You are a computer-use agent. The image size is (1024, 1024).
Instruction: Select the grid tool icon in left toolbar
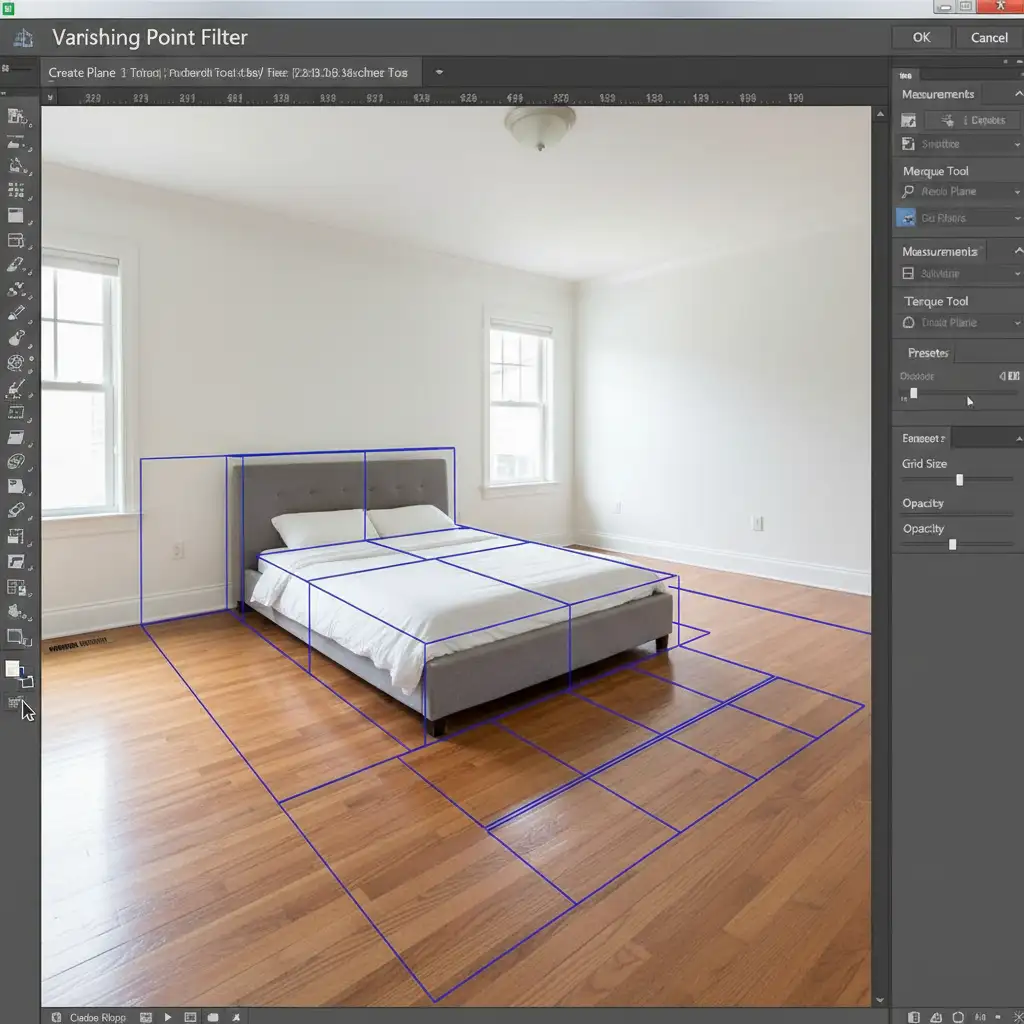tap(16, 190)
